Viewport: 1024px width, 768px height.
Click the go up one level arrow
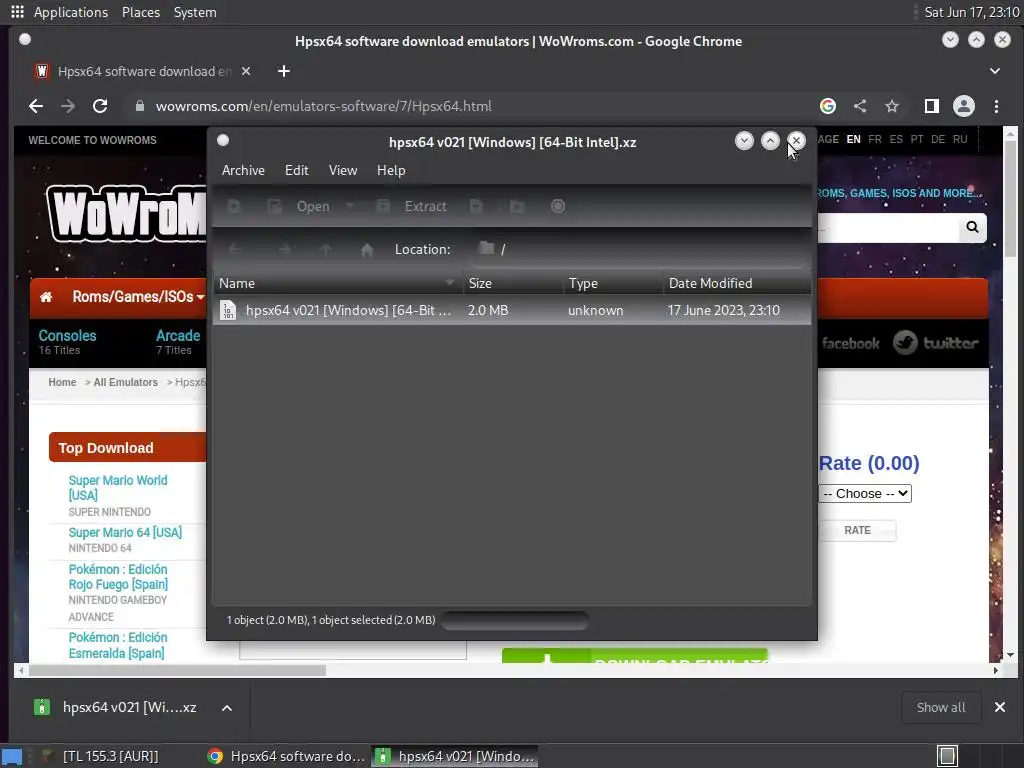tap(326, 249)
